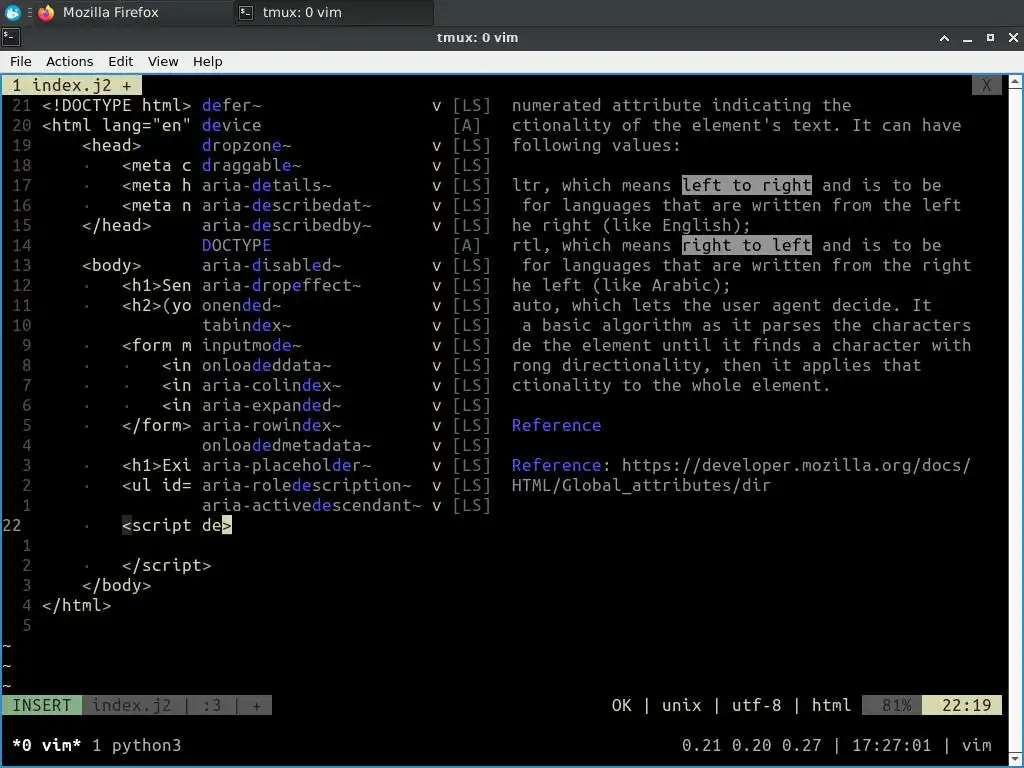
Task: Select 'aria-roledescription~' completion item
Action: point(306,485)
